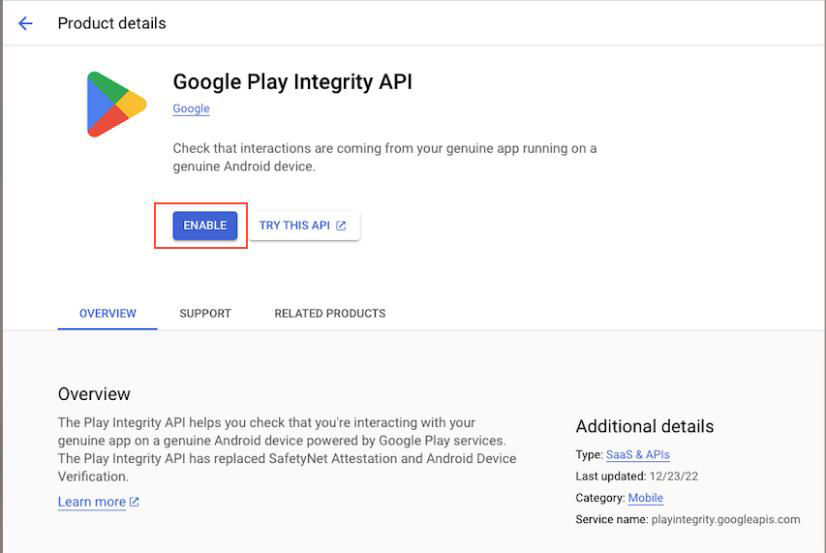Screen dimensions: 826x553
Task: Click the overview paragraph about Play Integrity
Action: click(x=287, y=449)
